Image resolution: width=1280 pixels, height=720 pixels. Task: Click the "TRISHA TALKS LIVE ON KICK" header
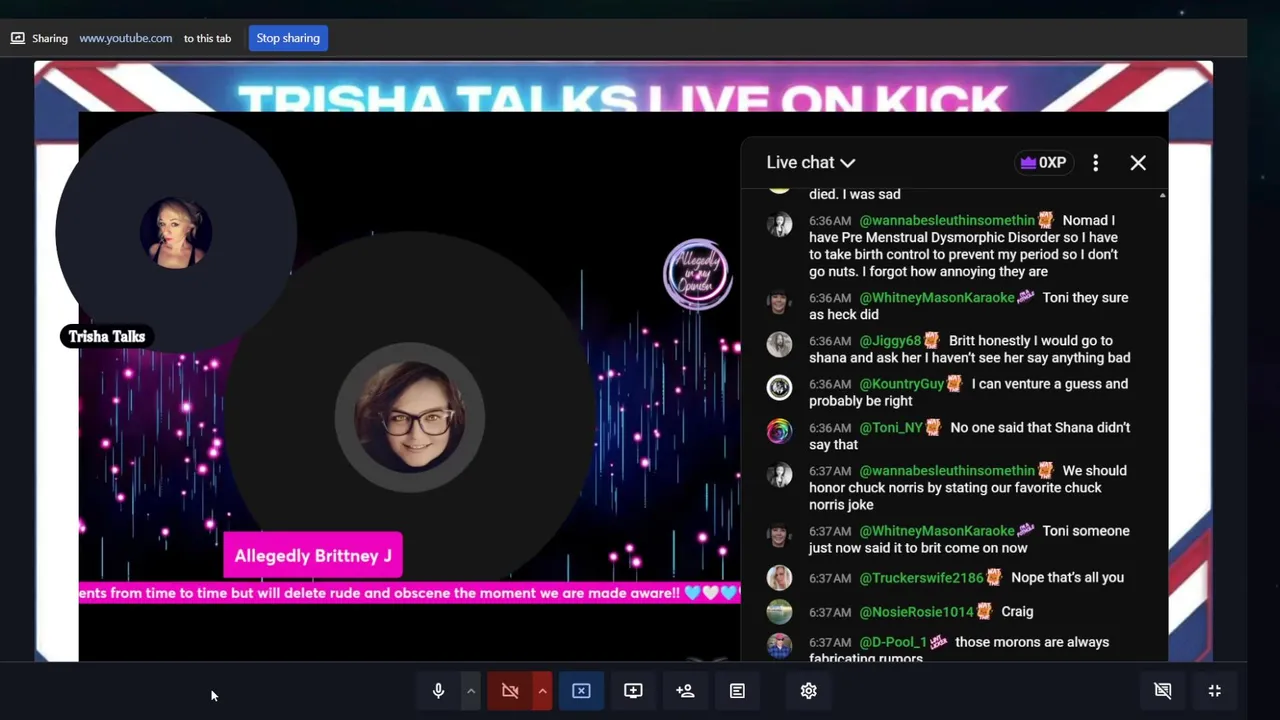point(621,99)
